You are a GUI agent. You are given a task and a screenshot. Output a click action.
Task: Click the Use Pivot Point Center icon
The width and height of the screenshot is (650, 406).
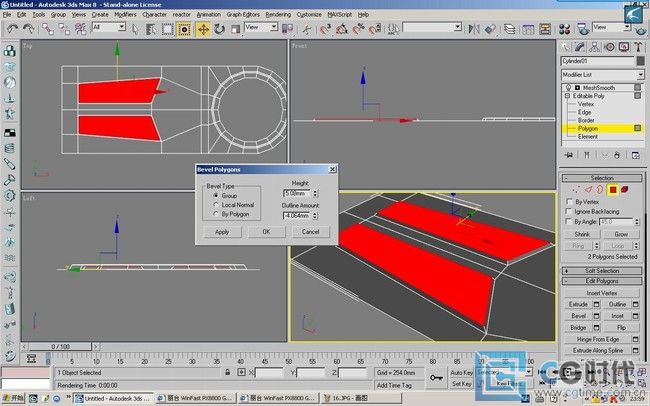pos(287,29)
